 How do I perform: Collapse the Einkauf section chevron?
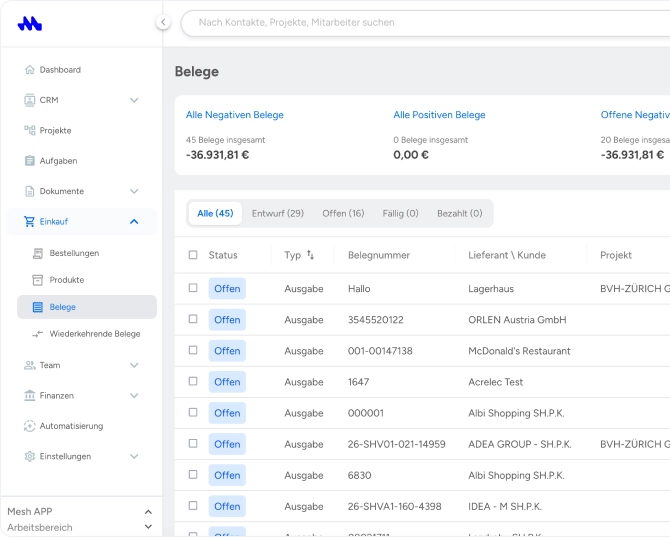134,221
